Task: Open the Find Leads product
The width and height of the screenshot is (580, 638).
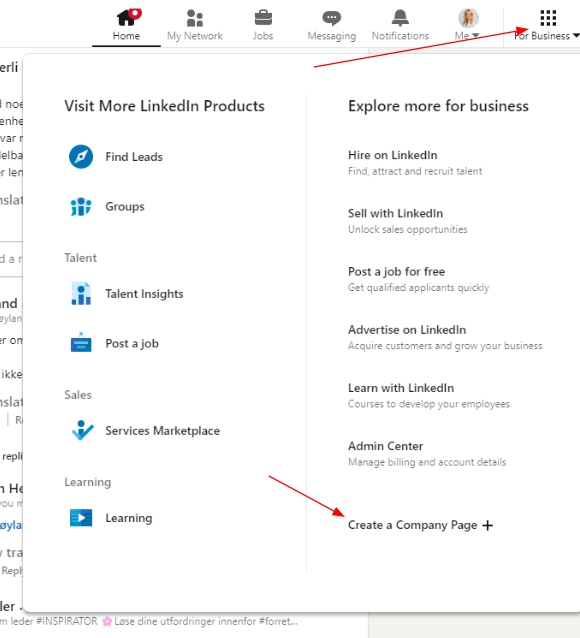Action: [134, 157]
